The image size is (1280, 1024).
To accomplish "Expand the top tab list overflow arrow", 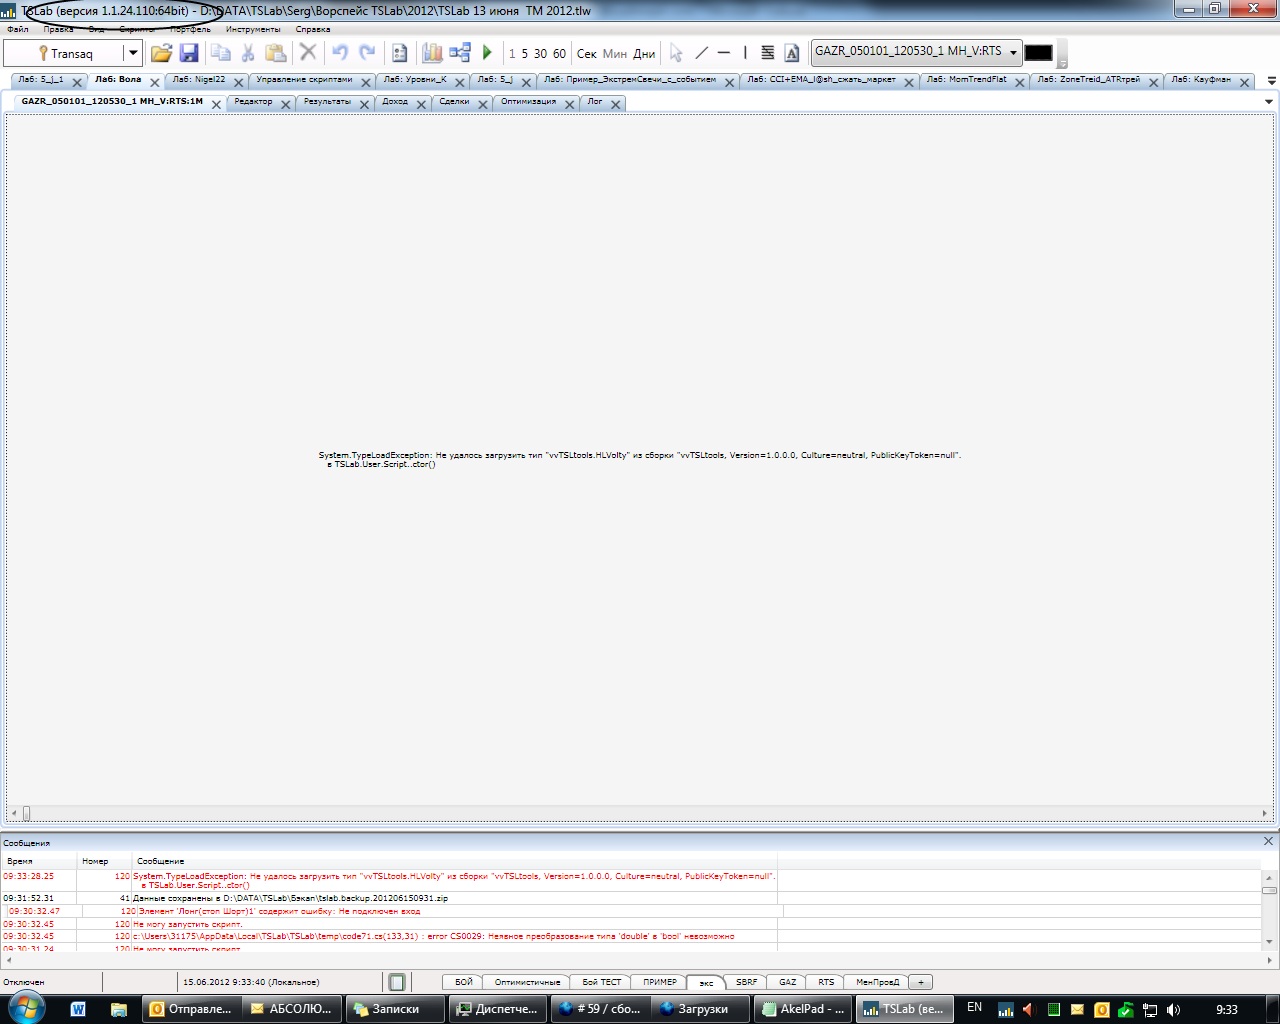I will coord(1272,81).
